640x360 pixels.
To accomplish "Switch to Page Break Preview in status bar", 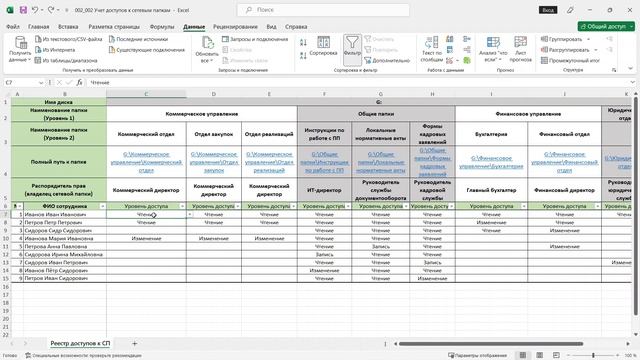I will pyautogui.click(x=556, y=356).
